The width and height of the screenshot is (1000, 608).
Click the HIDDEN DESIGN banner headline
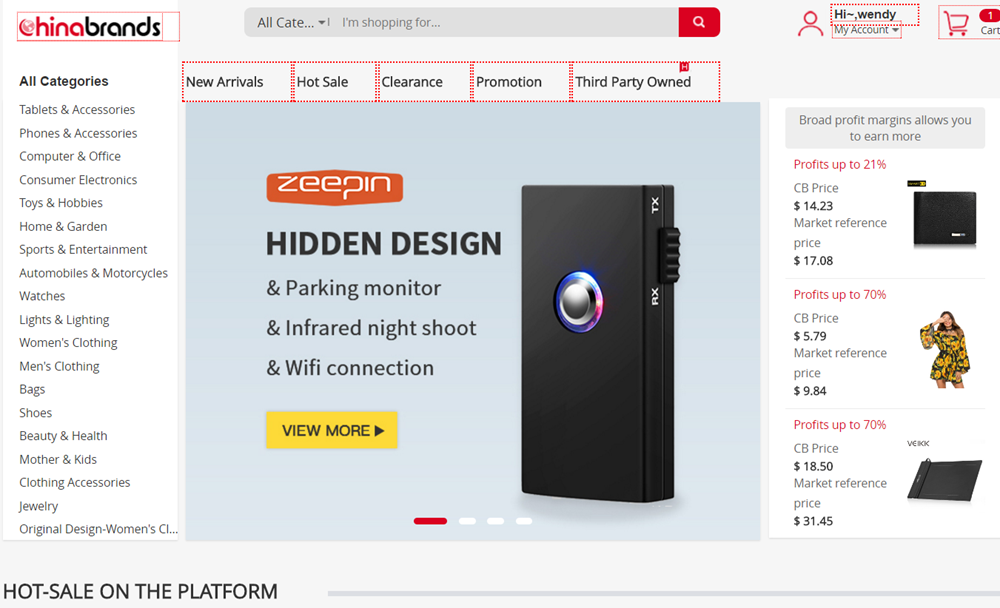point(383,243)
